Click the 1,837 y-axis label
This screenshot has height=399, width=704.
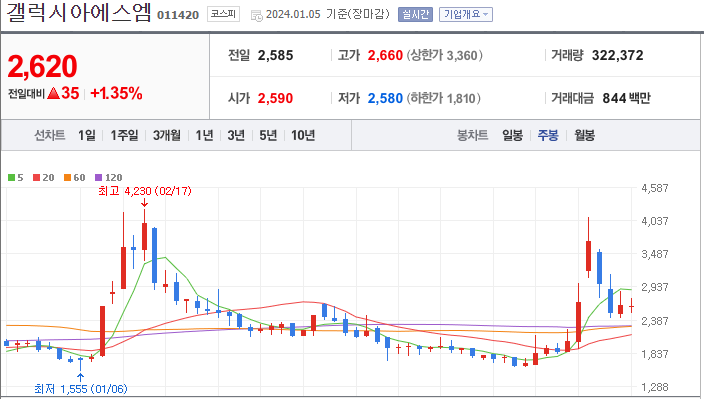655,354
